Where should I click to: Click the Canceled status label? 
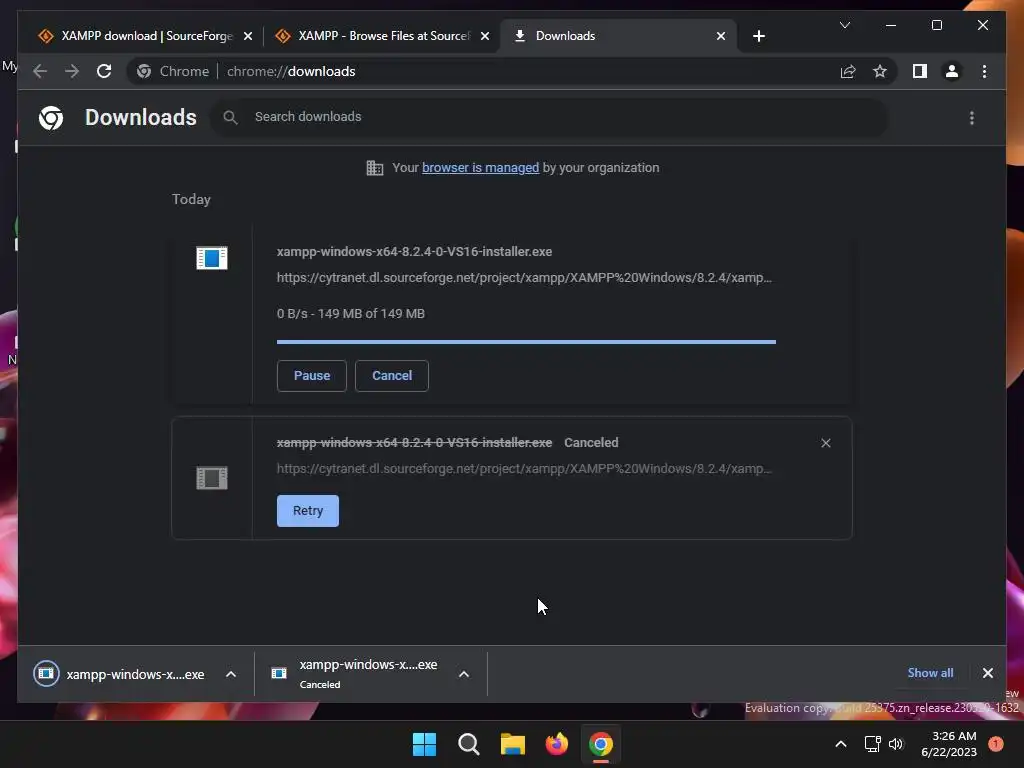click(x=591, y=443)
